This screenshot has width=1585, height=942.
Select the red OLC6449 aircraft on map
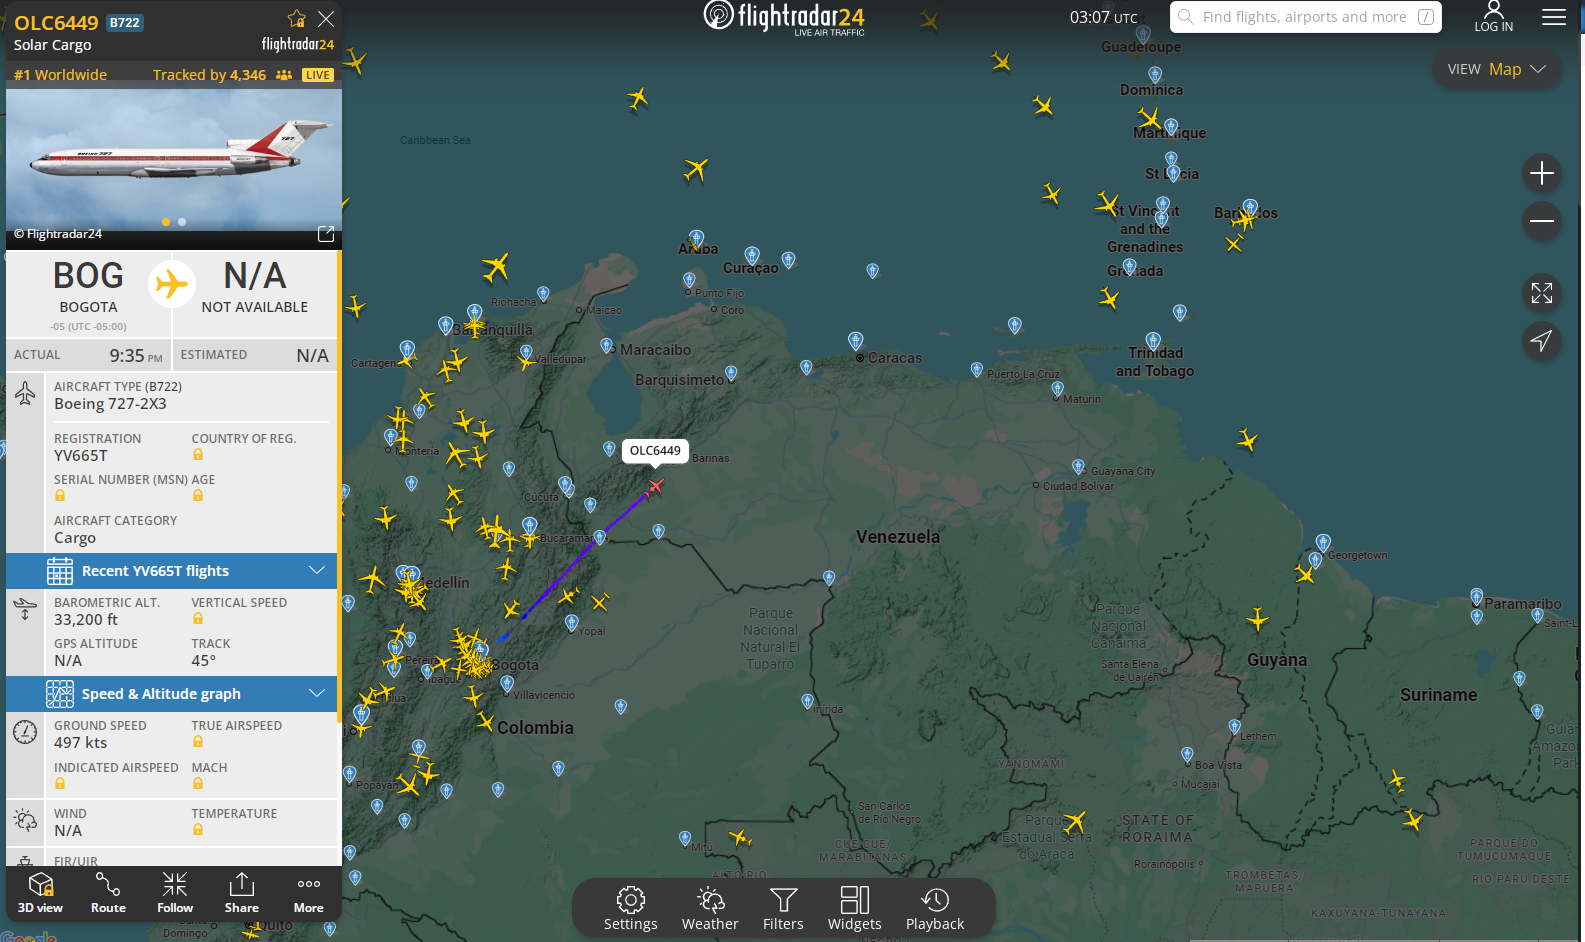click(656, 486)
